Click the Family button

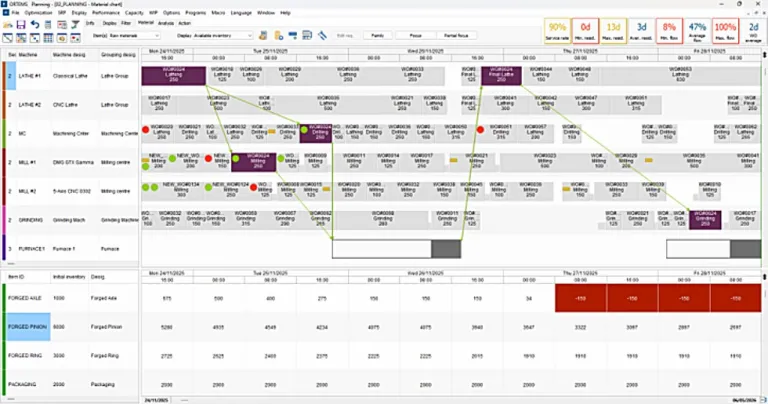pos(377,36)
